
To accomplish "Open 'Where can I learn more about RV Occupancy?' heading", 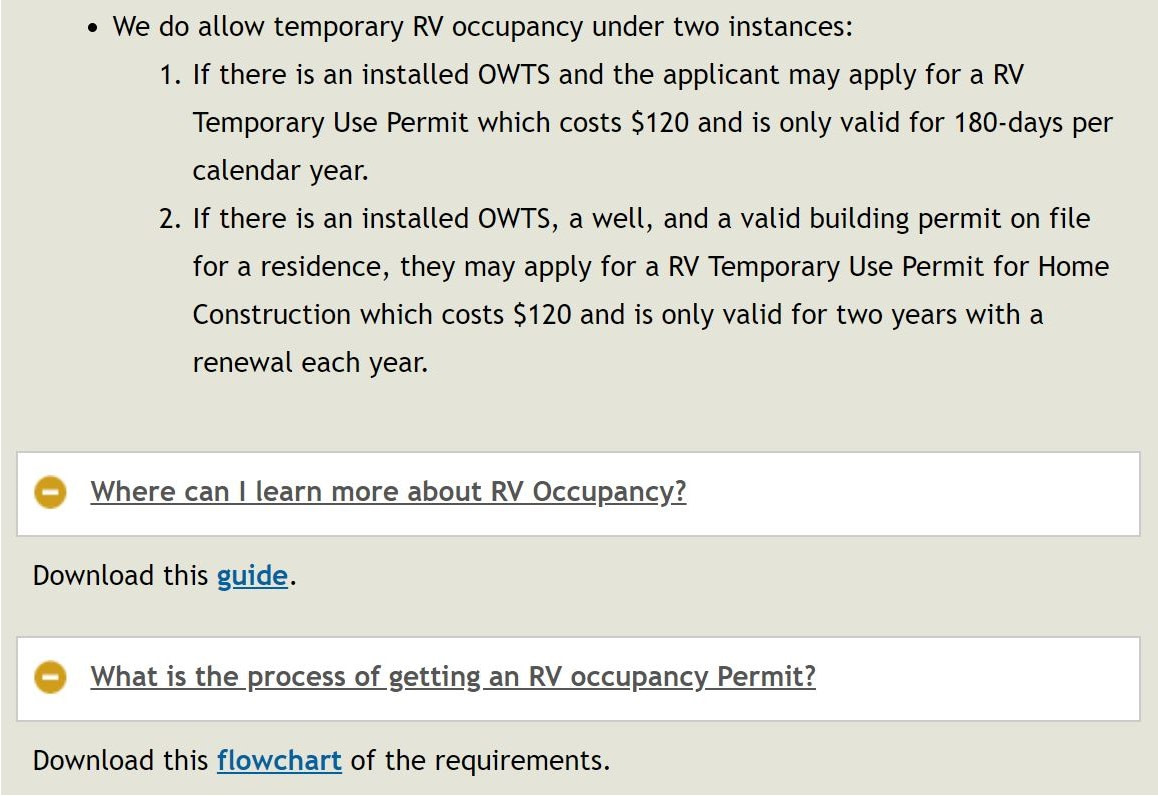I will 388,492.
